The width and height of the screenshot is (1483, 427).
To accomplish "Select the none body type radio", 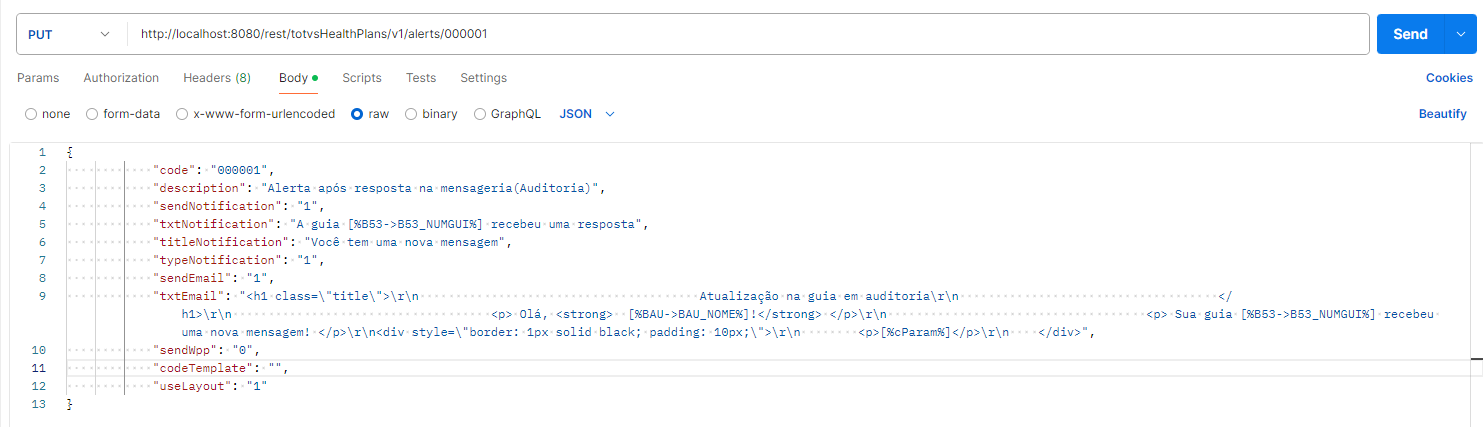I will [x=31, y=114].
